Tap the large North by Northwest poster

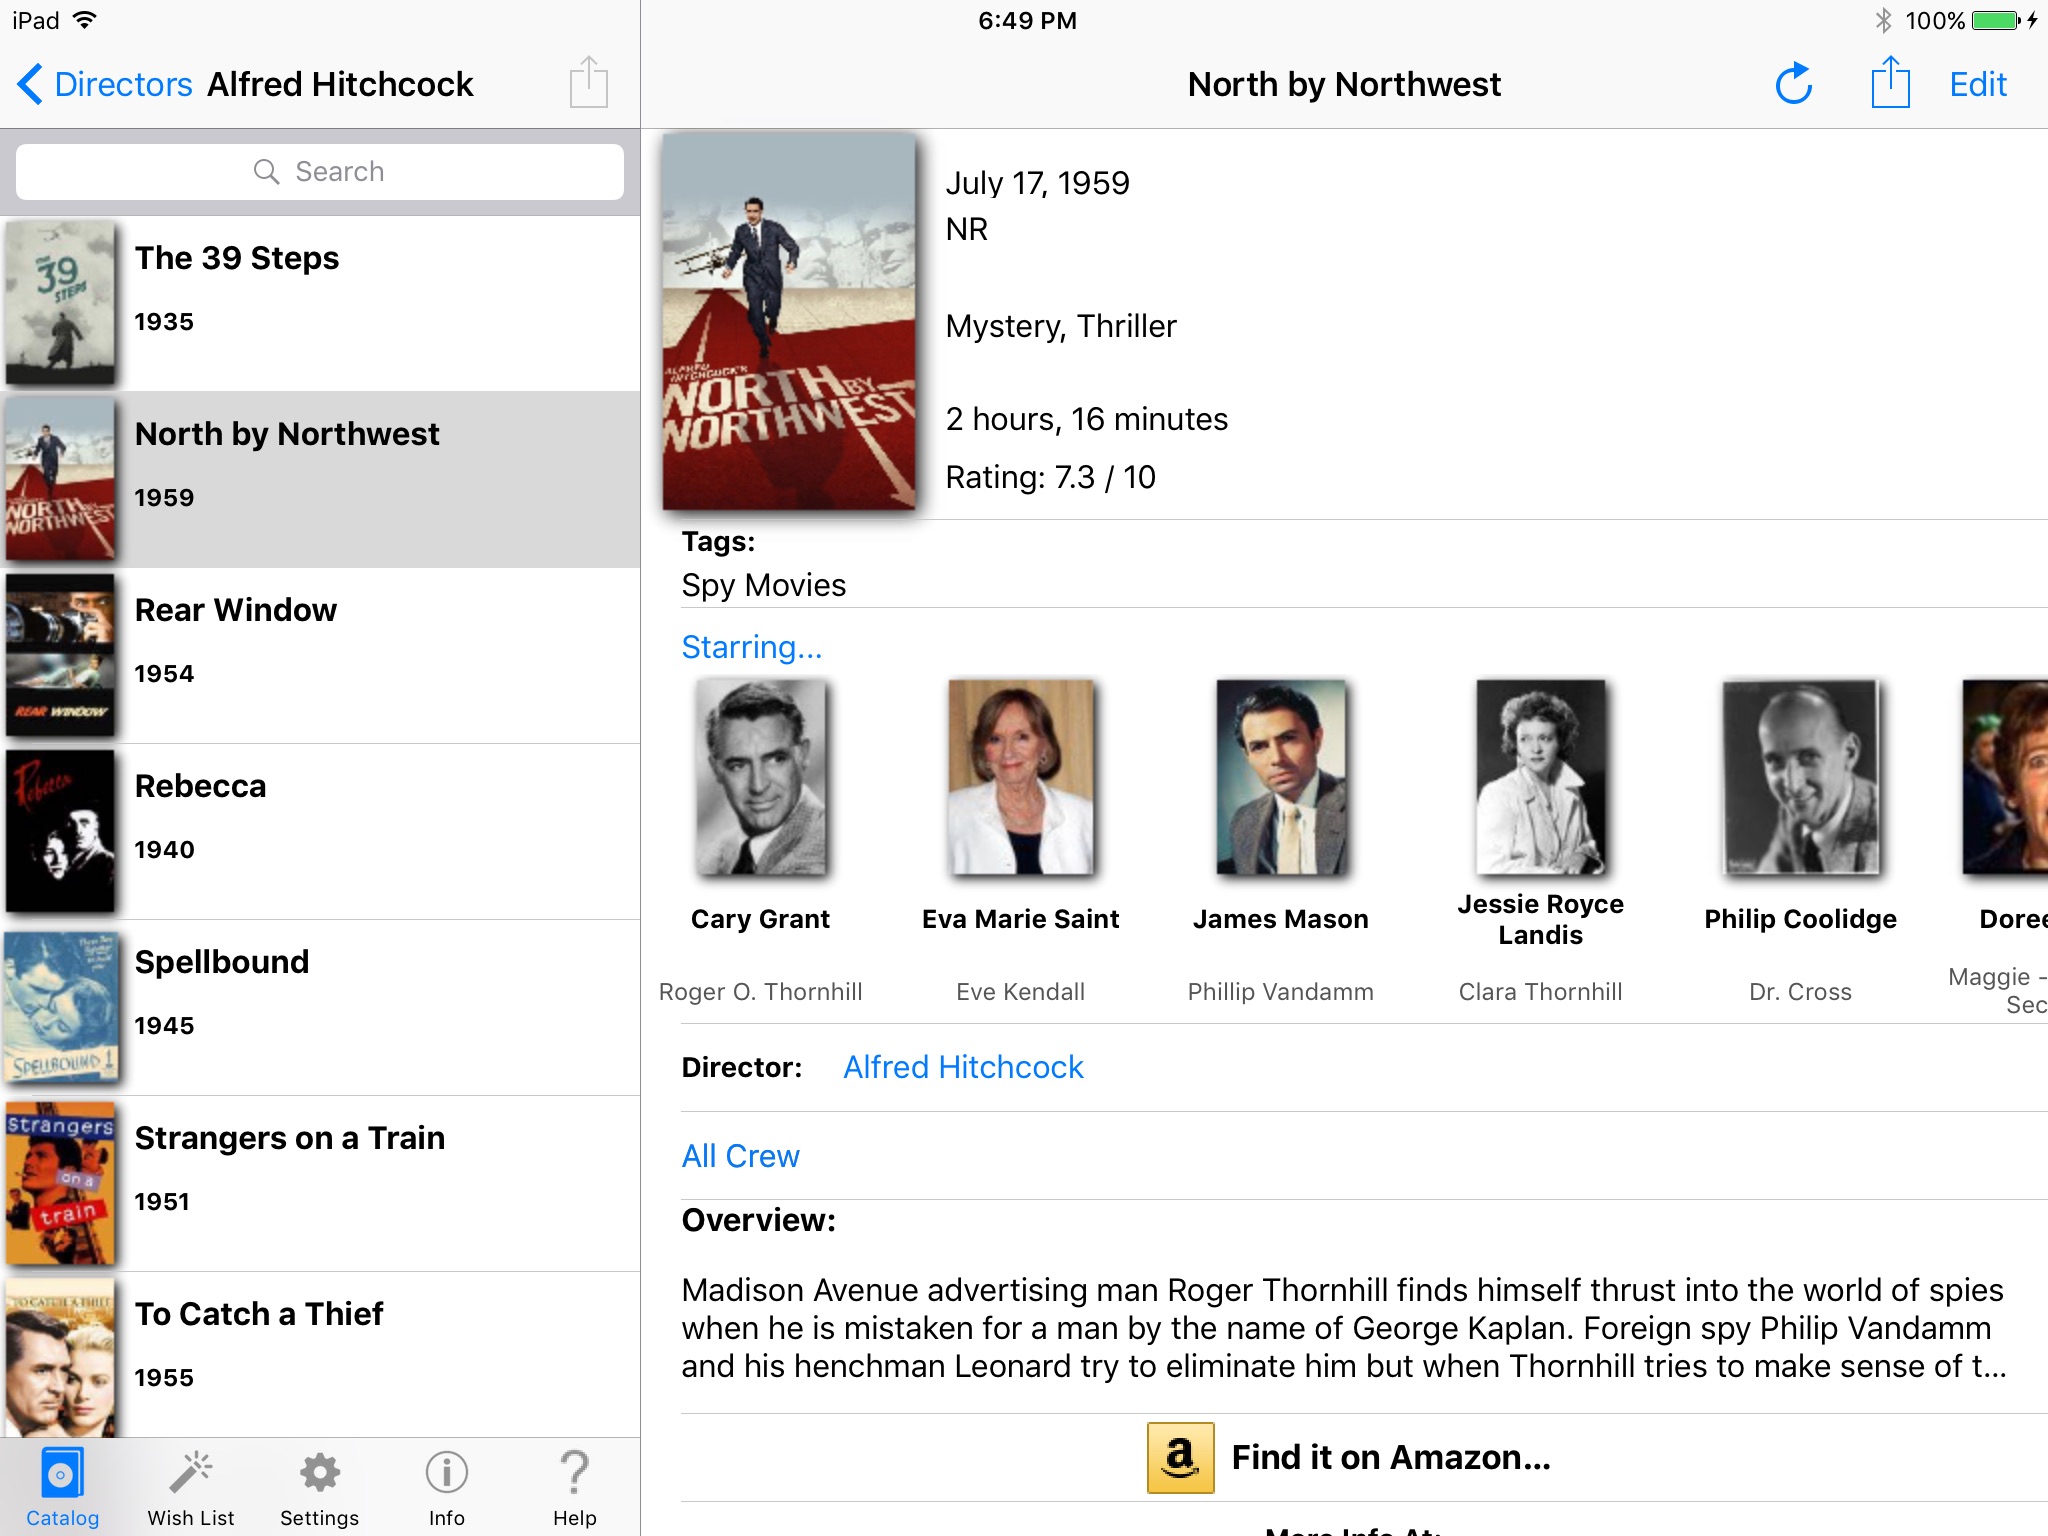(x=789, y=322)
